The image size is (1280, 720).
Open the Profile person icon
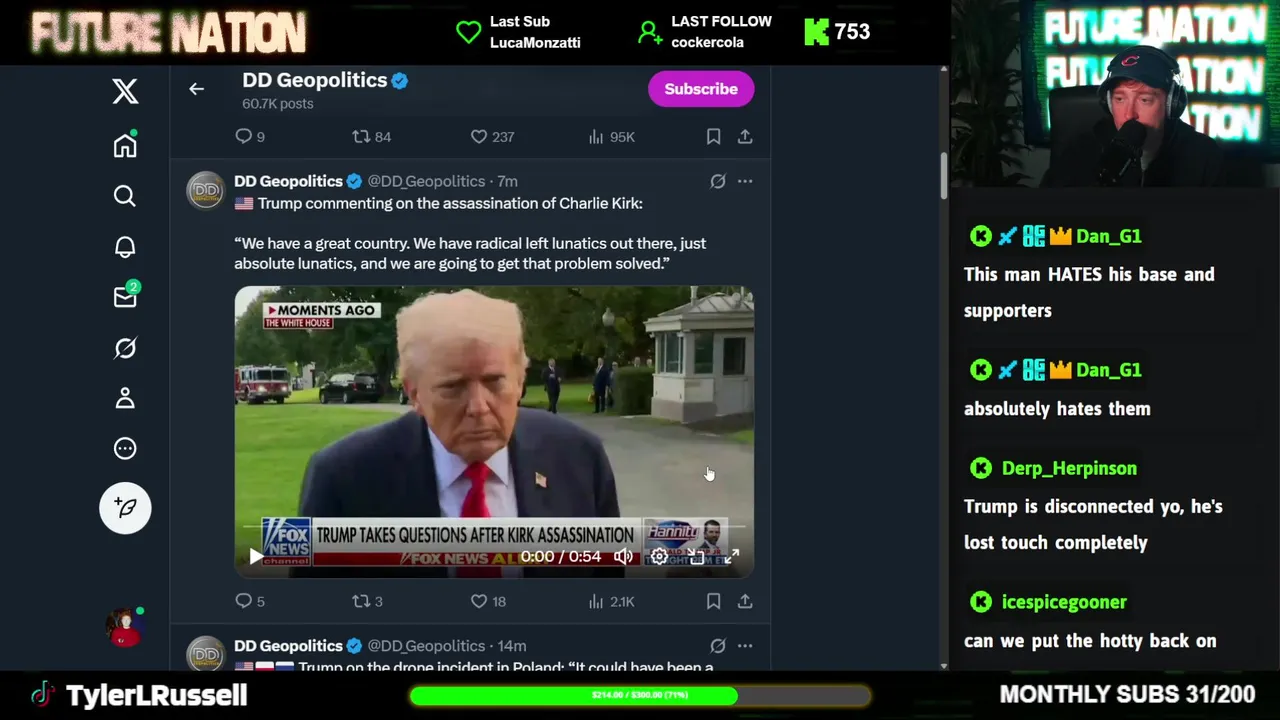click(x=125, y=398)
